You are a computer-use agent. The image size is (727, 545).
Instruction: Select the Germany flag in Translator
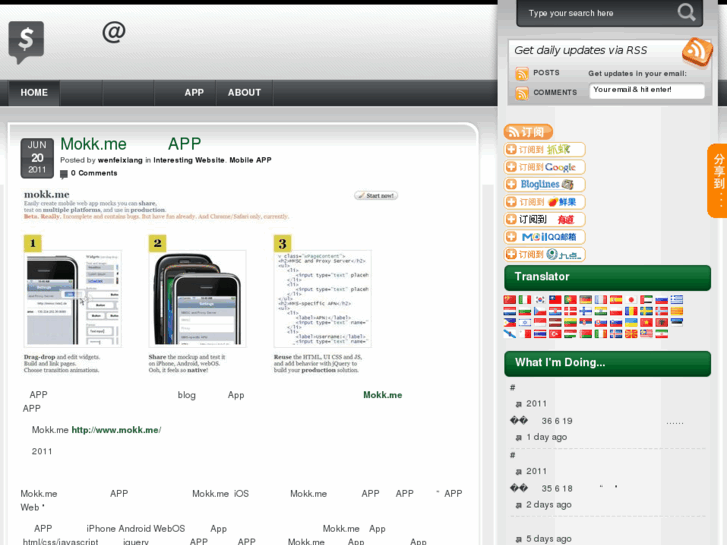click(x=586, y=300)
